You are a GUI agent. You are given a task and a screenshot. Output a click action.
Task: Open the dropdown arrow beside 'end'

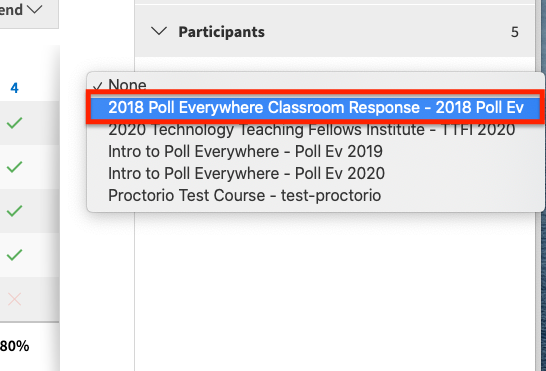click(35, 9)
